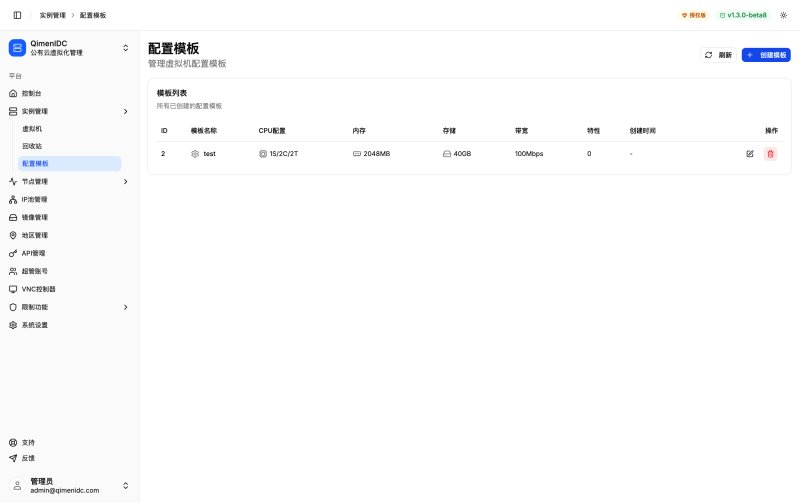This screenshot has width=800, height=503.
Task: Click the 1S/2C/2T CPU value
Action: click(x=284, y=154)
